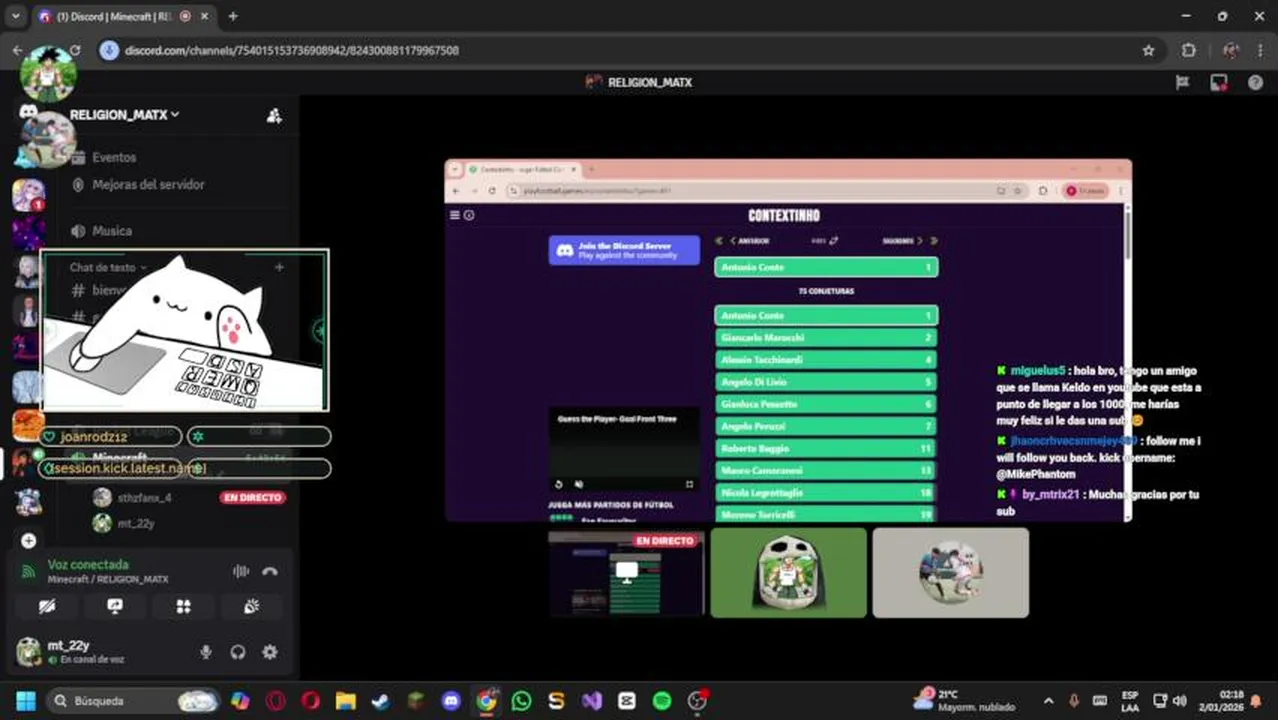1278x720 pixels.
Task: Open voice channel activities launcher
Action: click(x=183, y=606)
